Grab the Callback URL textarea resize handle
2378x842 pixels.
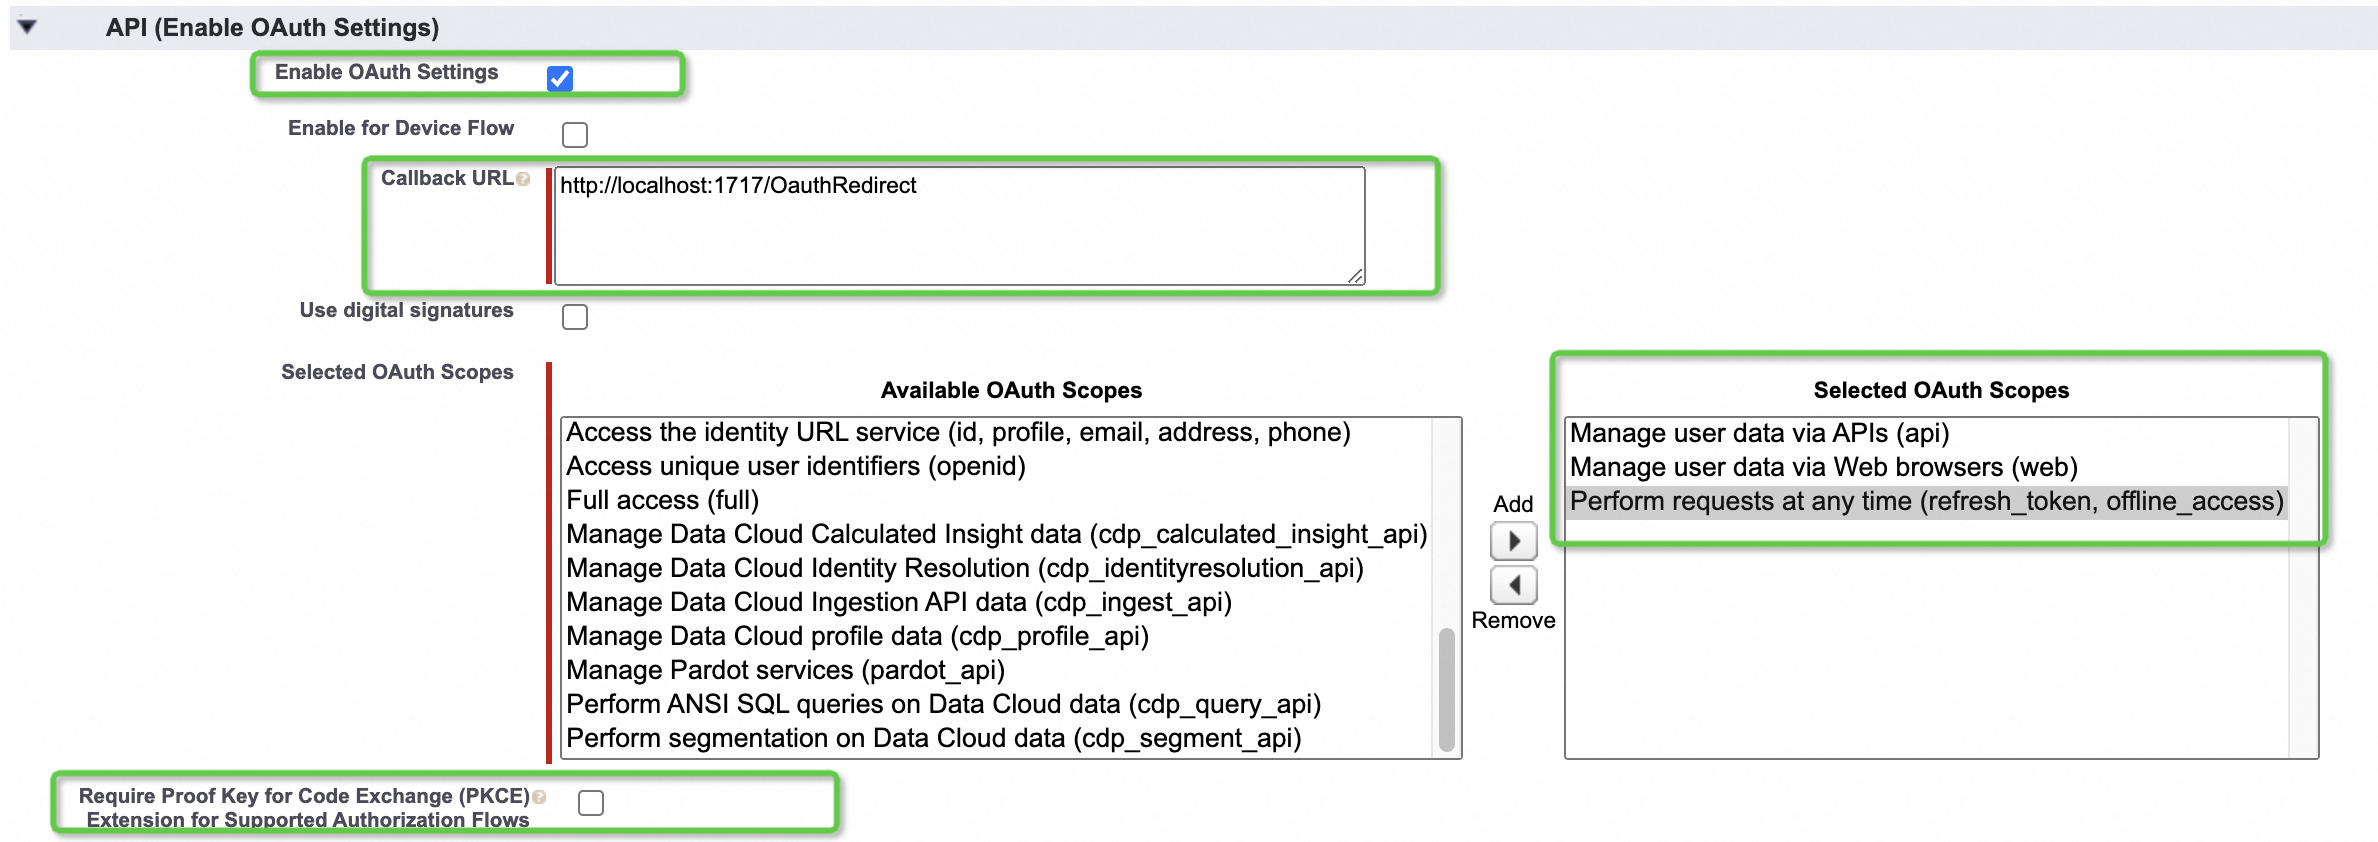[x=1355, y=276]
